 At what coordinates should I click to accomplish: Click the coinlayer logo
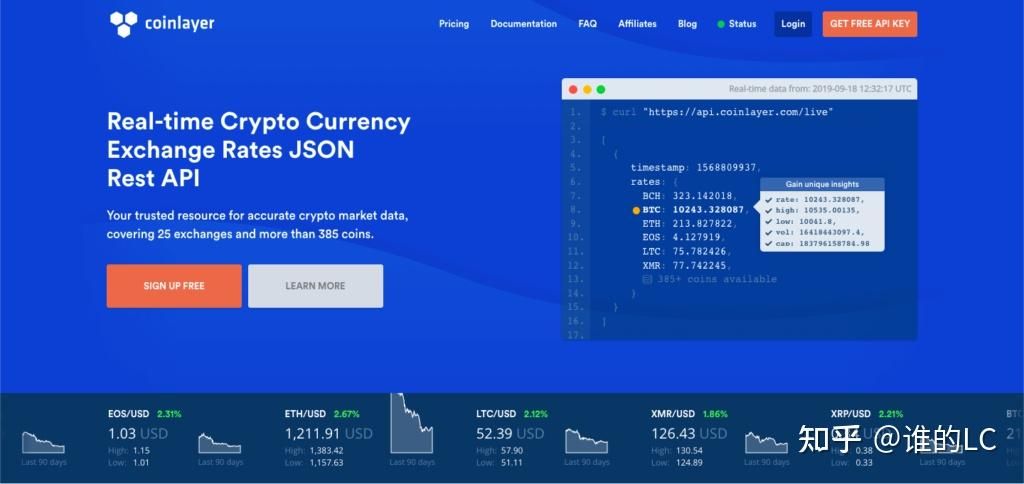pos(162,24)
